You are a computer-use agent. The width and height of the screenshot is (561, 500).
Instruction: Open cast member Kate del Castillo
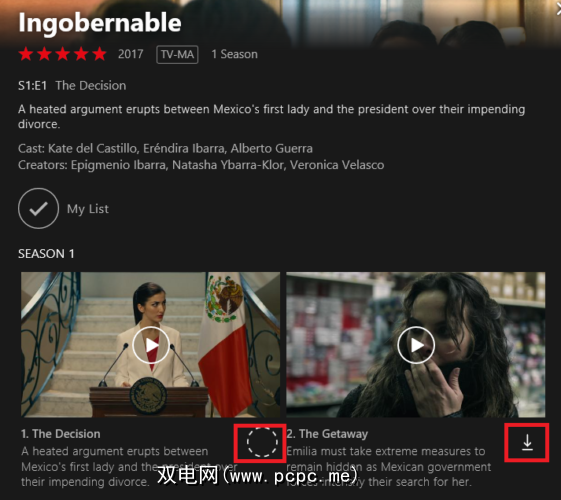[x=93, y=148]
